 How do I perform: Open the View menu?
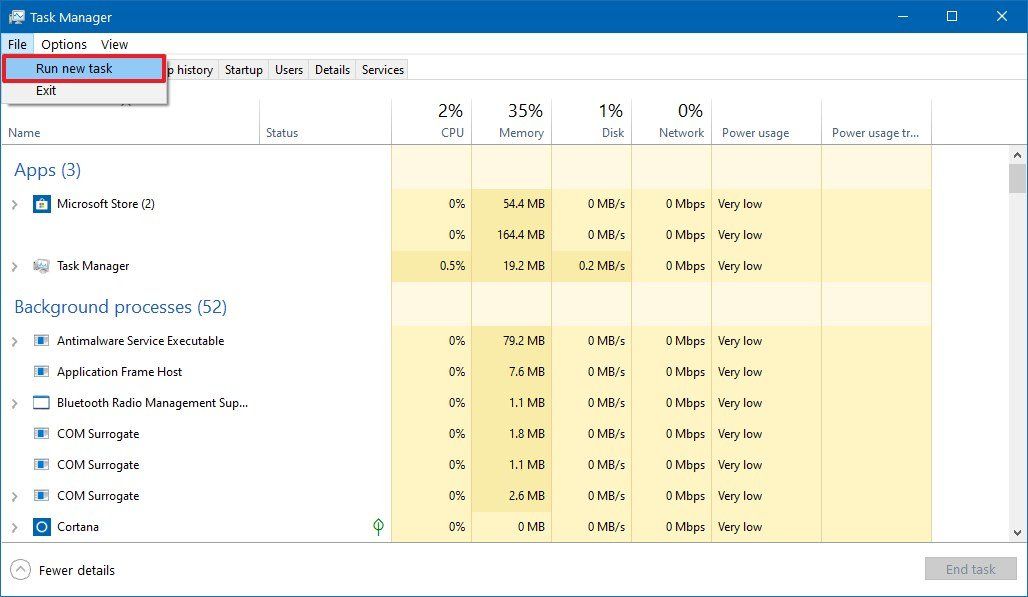[114, 44]
